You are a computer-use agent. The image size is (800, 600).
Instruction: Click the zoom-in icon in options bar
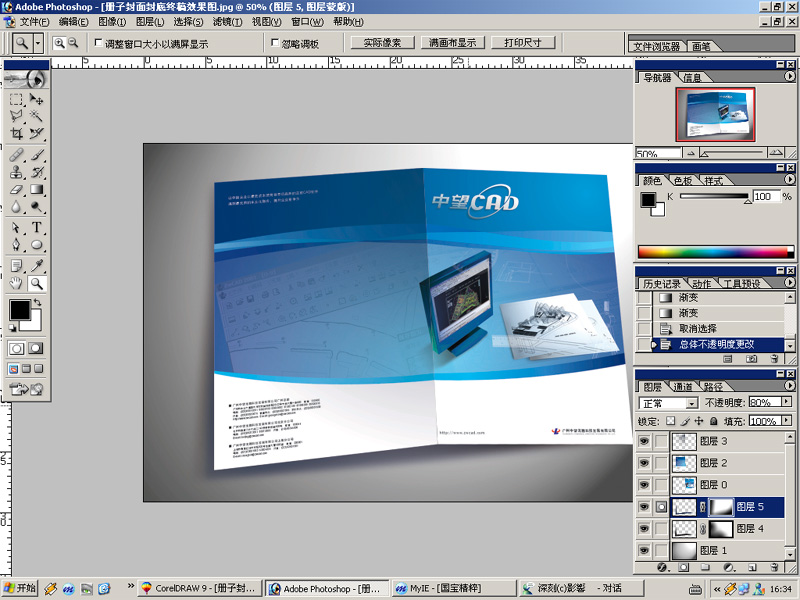pyautogui.click(x=60, y=43)
